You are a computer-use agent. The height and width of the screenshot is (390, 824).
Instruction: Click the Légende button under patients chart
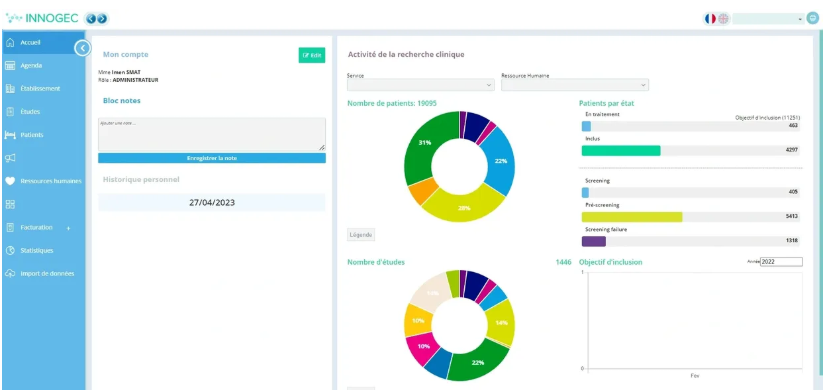[361, 235]
